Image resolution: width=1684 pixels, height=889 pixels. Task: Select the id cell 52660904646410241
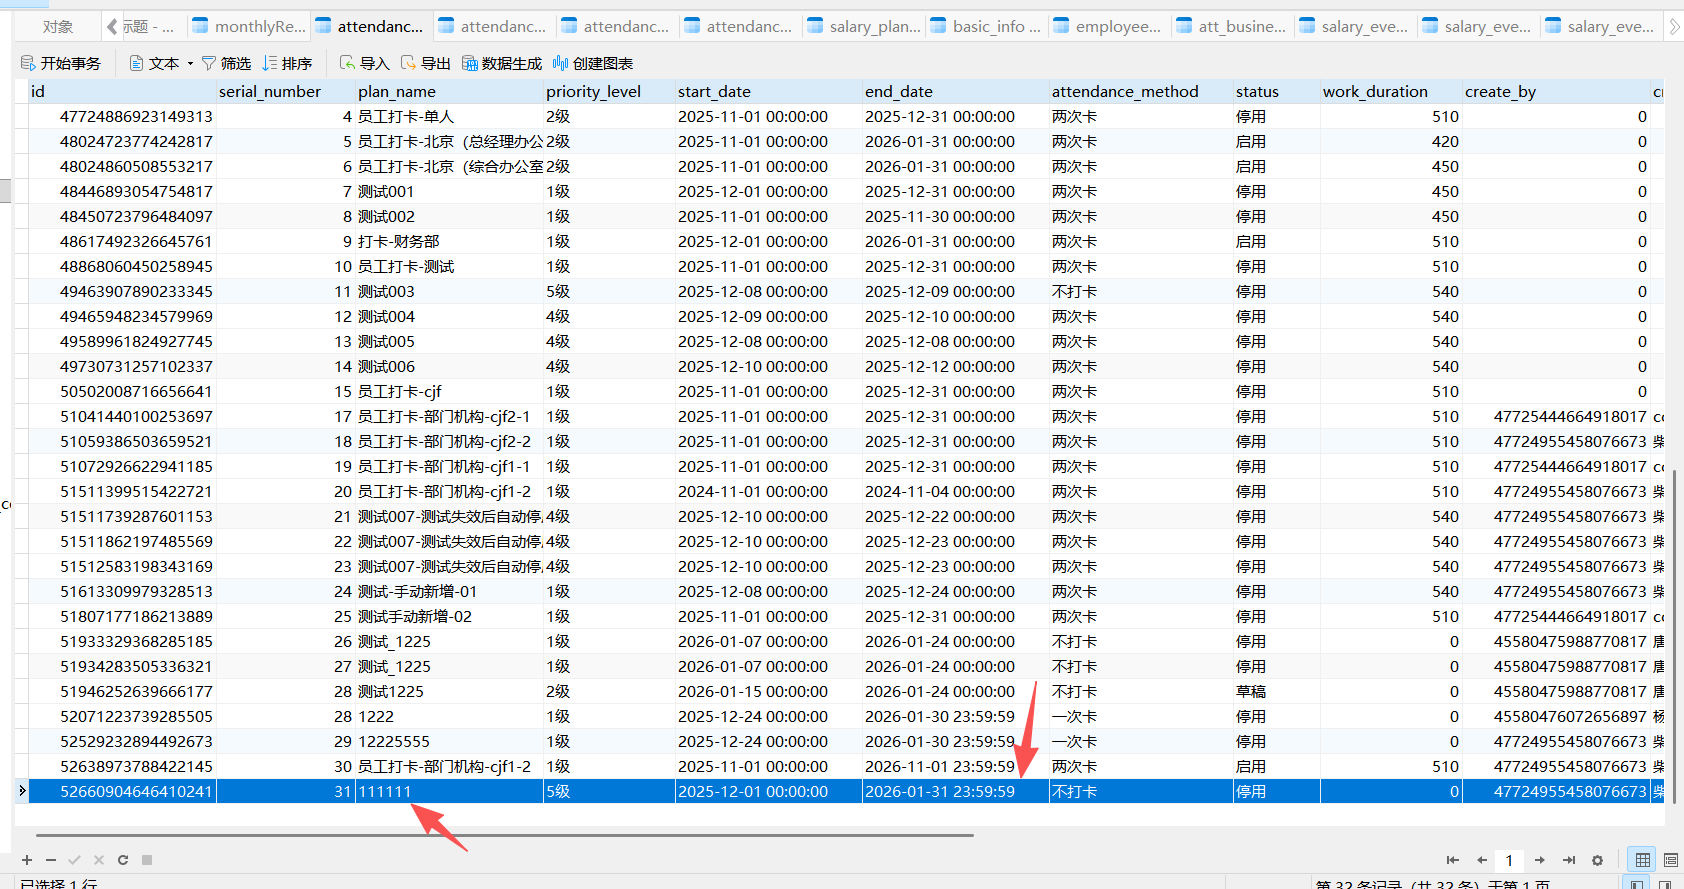tap(122, 792)
